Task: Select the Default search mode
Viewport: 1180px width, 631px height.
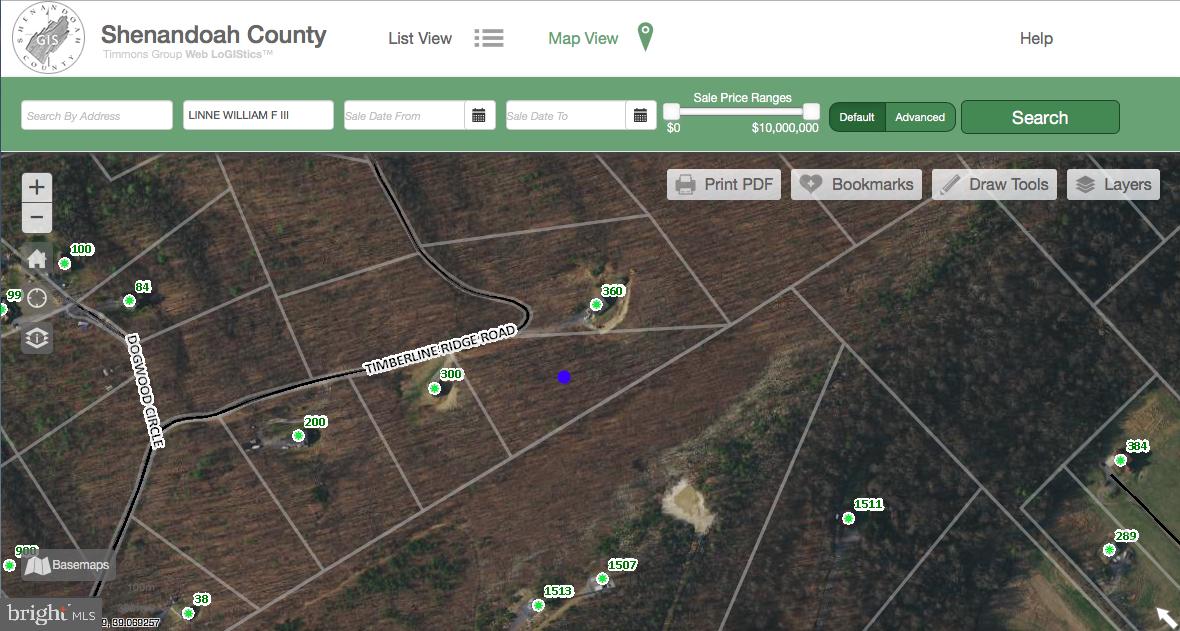Action: pyautogui.click(x=857, y=117)
